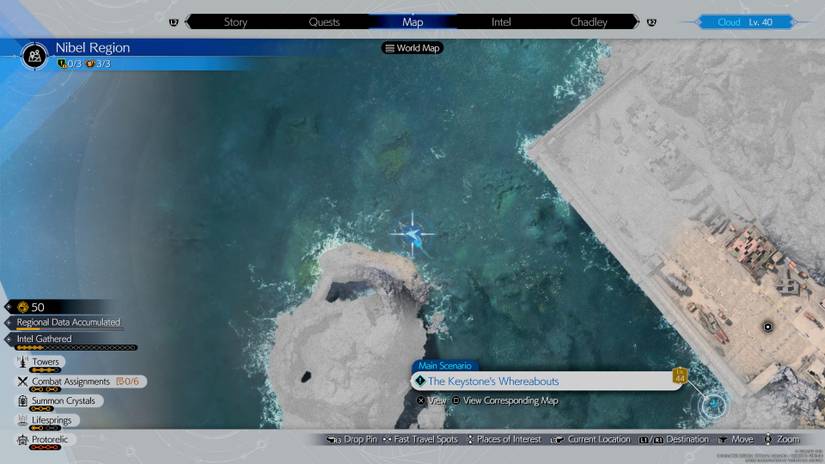
Task: Click View Corresponding Map prompt
Action: coord(505,401)
